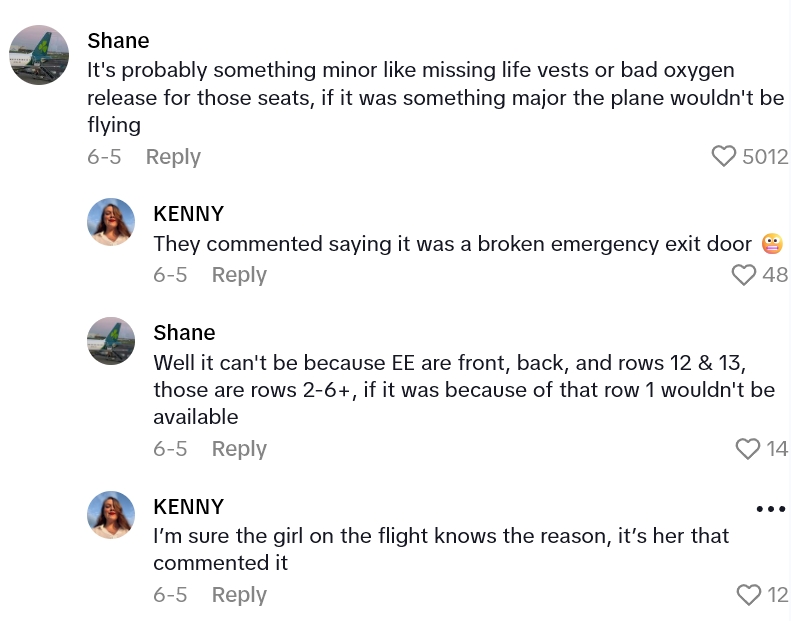791x621 pixels.
Task: Open Shane's profile name on top comment
Action: point(118,41)
